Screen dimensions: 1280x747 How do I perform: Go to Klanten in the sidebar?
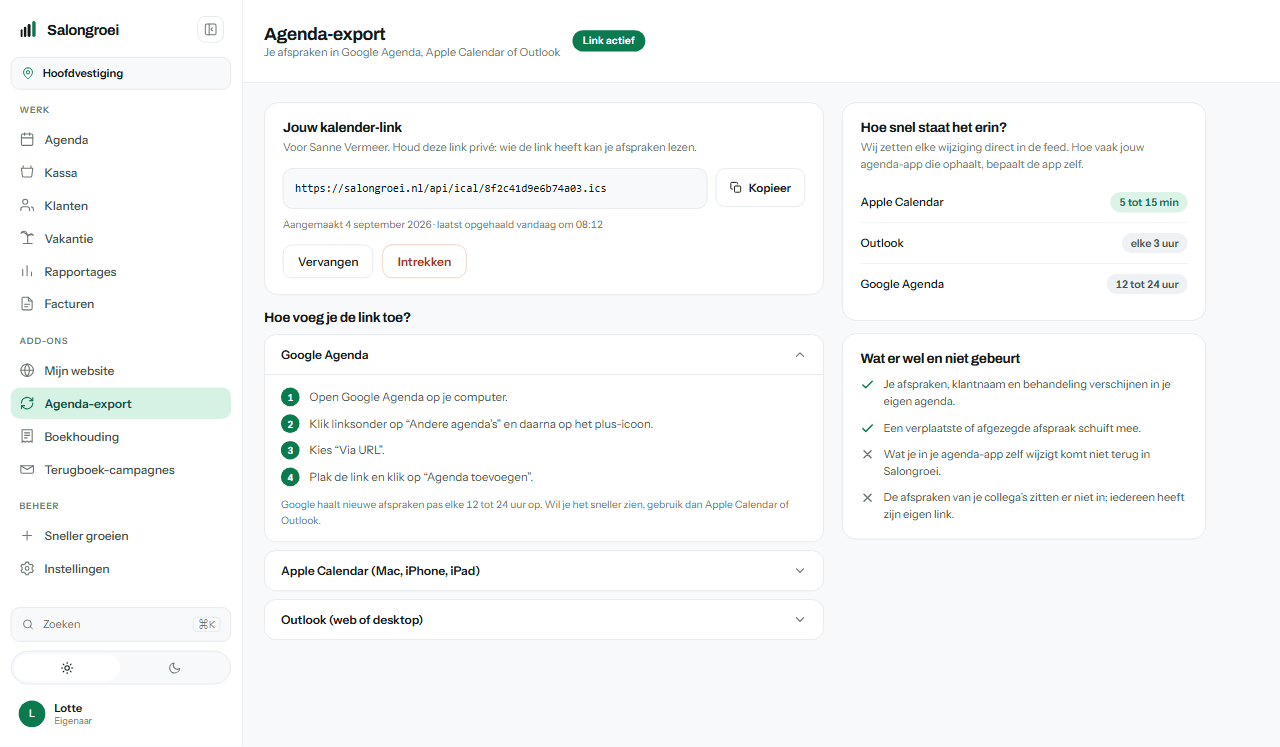tap(121, 206)
